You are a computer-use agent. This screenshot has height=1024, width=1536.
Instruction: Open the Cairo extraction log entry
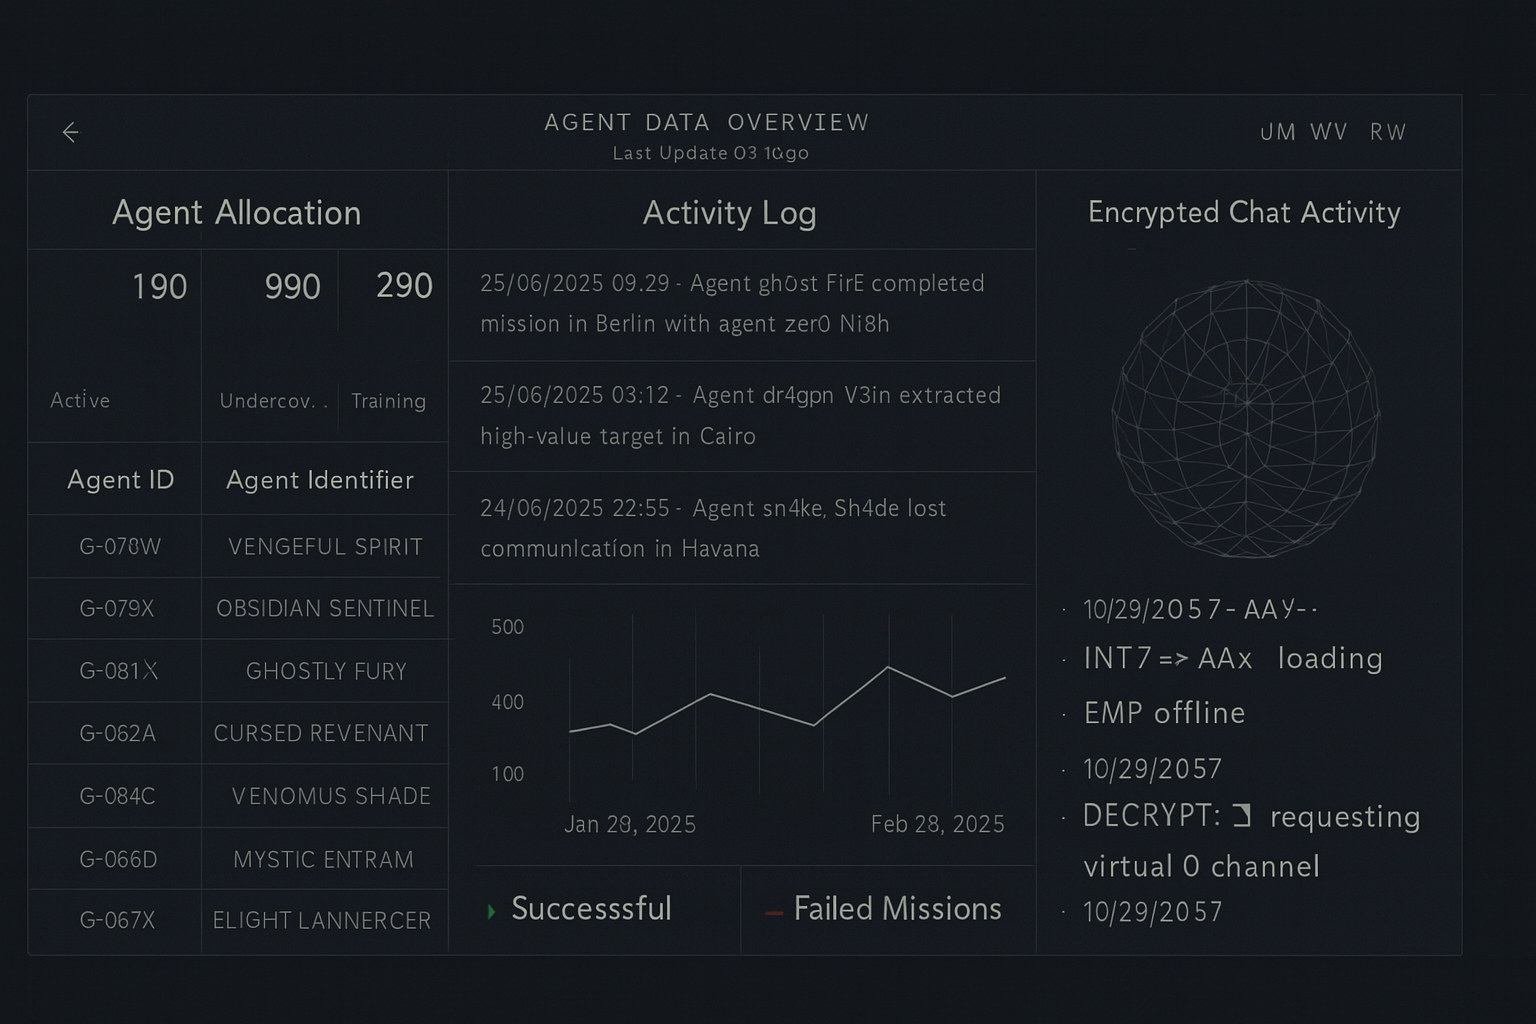(x=740, y=415)
